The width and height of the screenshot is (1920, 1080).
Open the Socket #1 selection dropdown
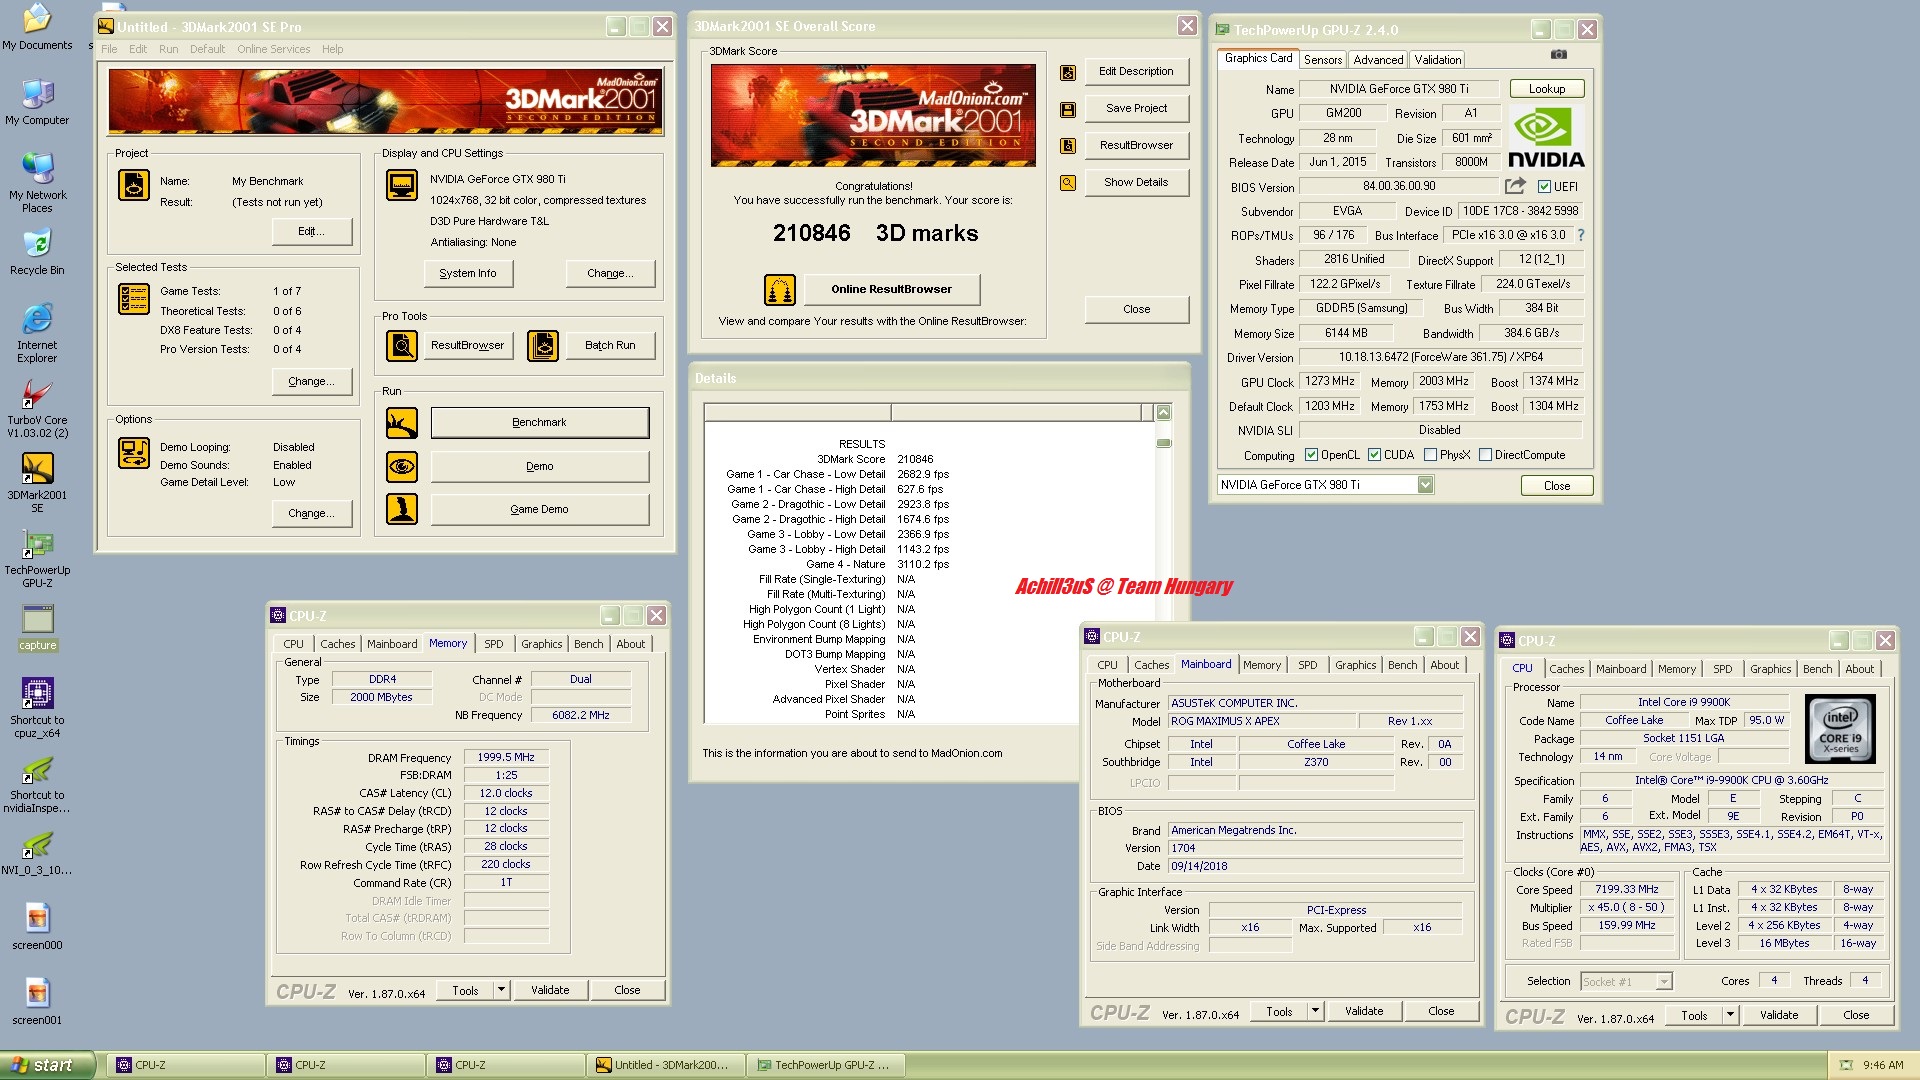[1664, 982]
